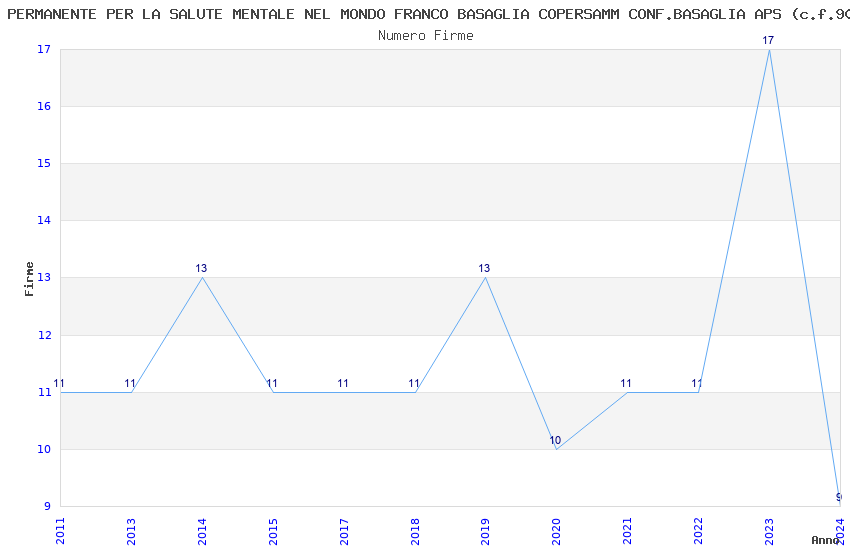Screen dimensions: 850x550
Task: Select the y-axis tick value 15
Action: click(x=44, y=163)
